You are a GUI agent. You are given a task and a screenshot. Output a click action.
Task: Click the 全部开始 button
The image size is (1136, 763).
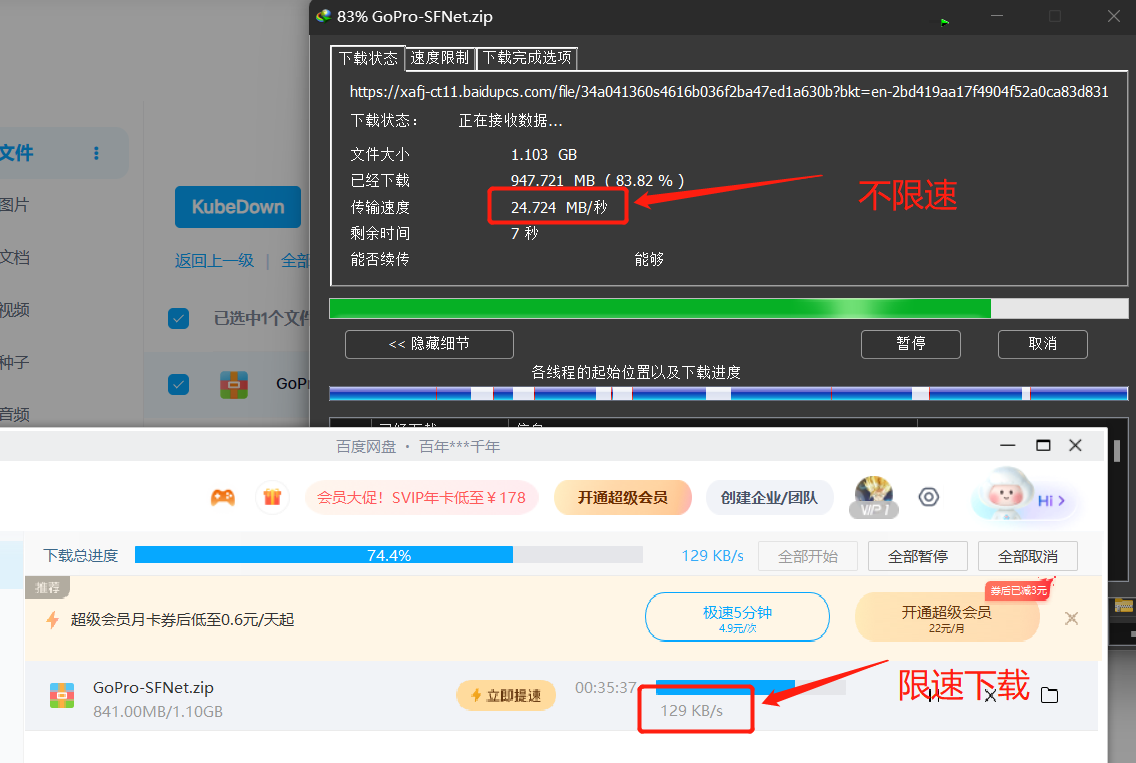click(x=808, y=556)
